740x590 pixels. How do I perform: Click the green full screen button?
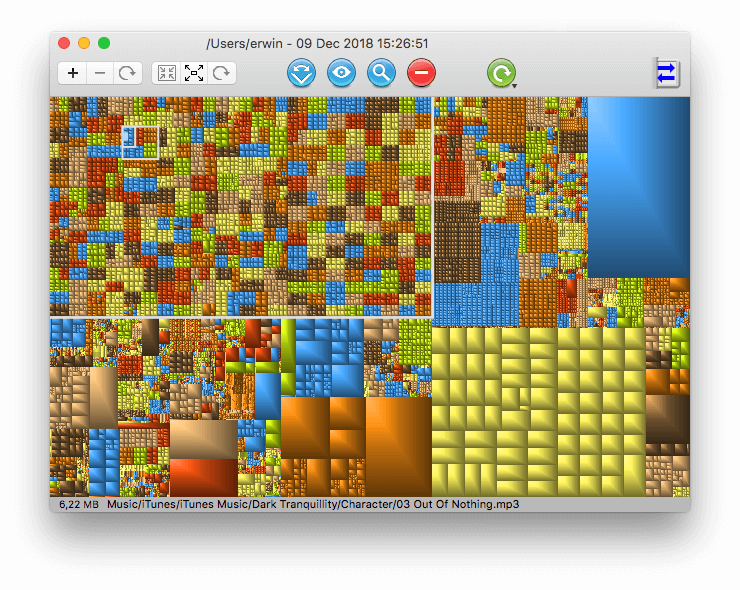104,43
